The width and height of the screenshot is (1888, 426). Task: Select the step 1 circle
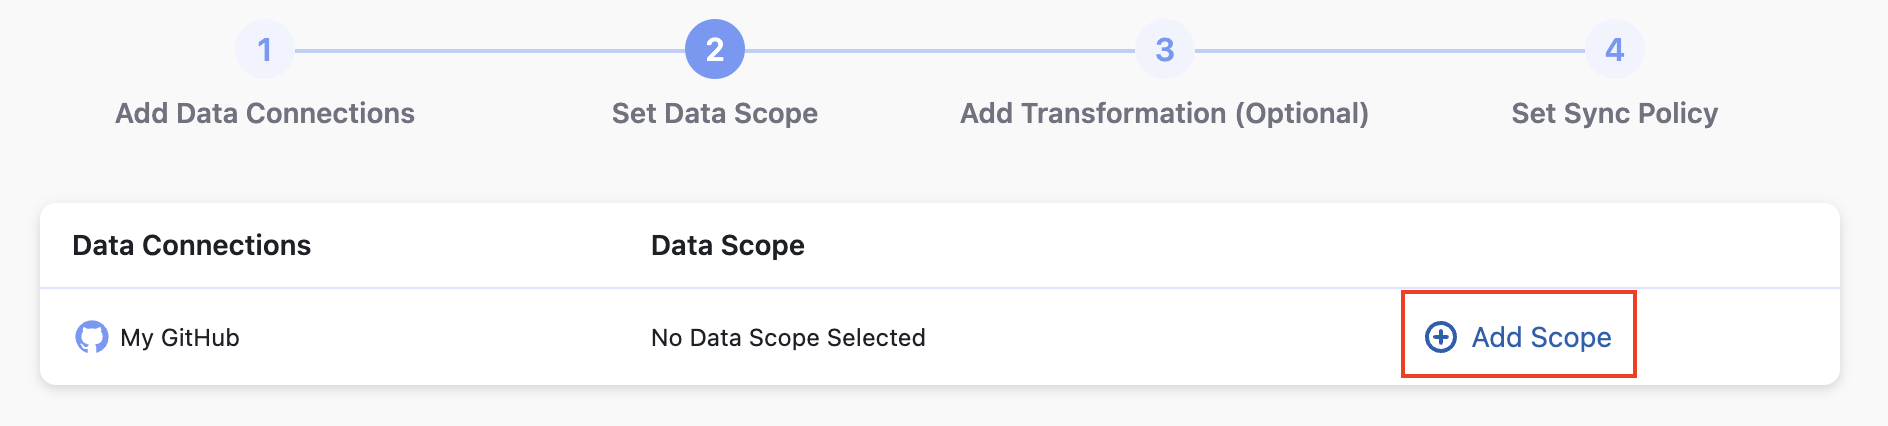[264, 49]
